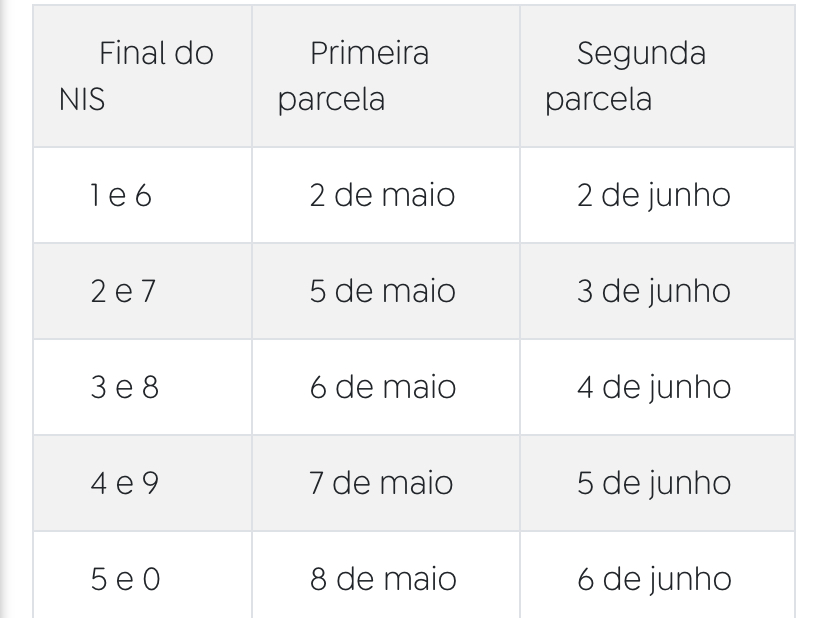Select the '5 de junho' cell
828x618 pixels.
point(654,483)
